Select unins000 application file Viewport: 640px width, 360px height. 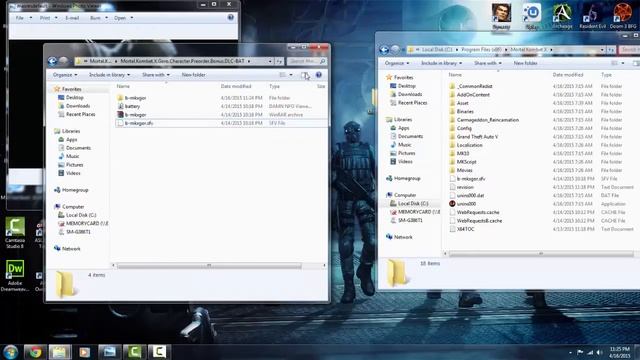coord(466,204)
